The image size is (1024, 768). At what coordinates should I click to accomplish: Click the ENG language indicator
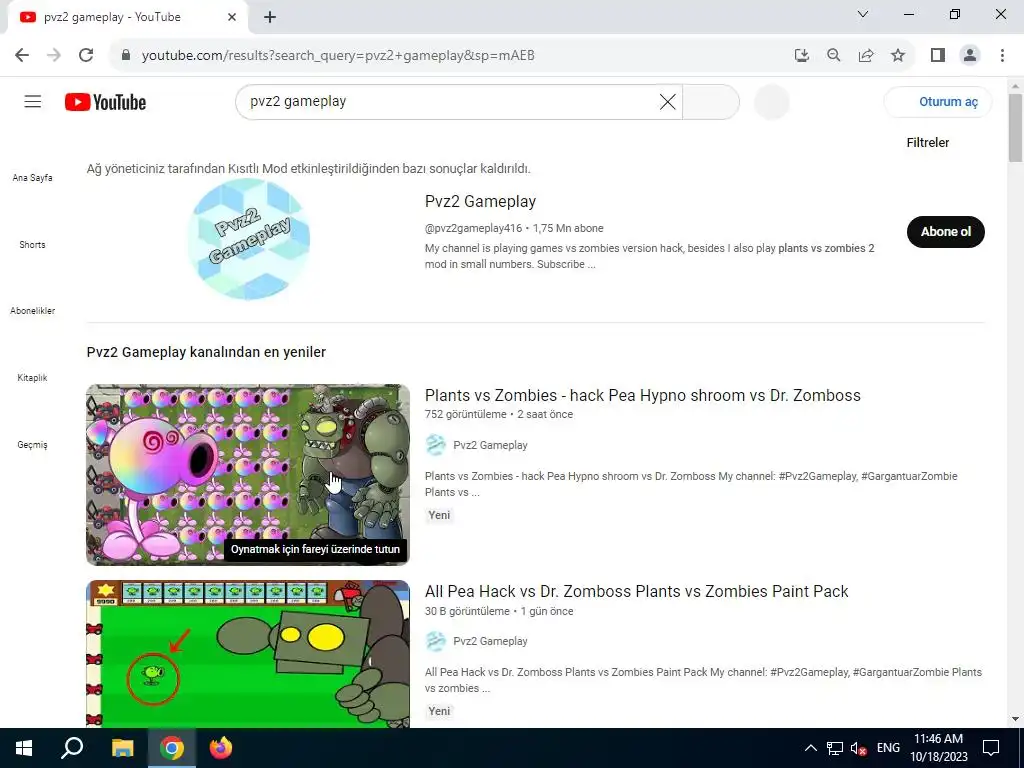[888, 748]
